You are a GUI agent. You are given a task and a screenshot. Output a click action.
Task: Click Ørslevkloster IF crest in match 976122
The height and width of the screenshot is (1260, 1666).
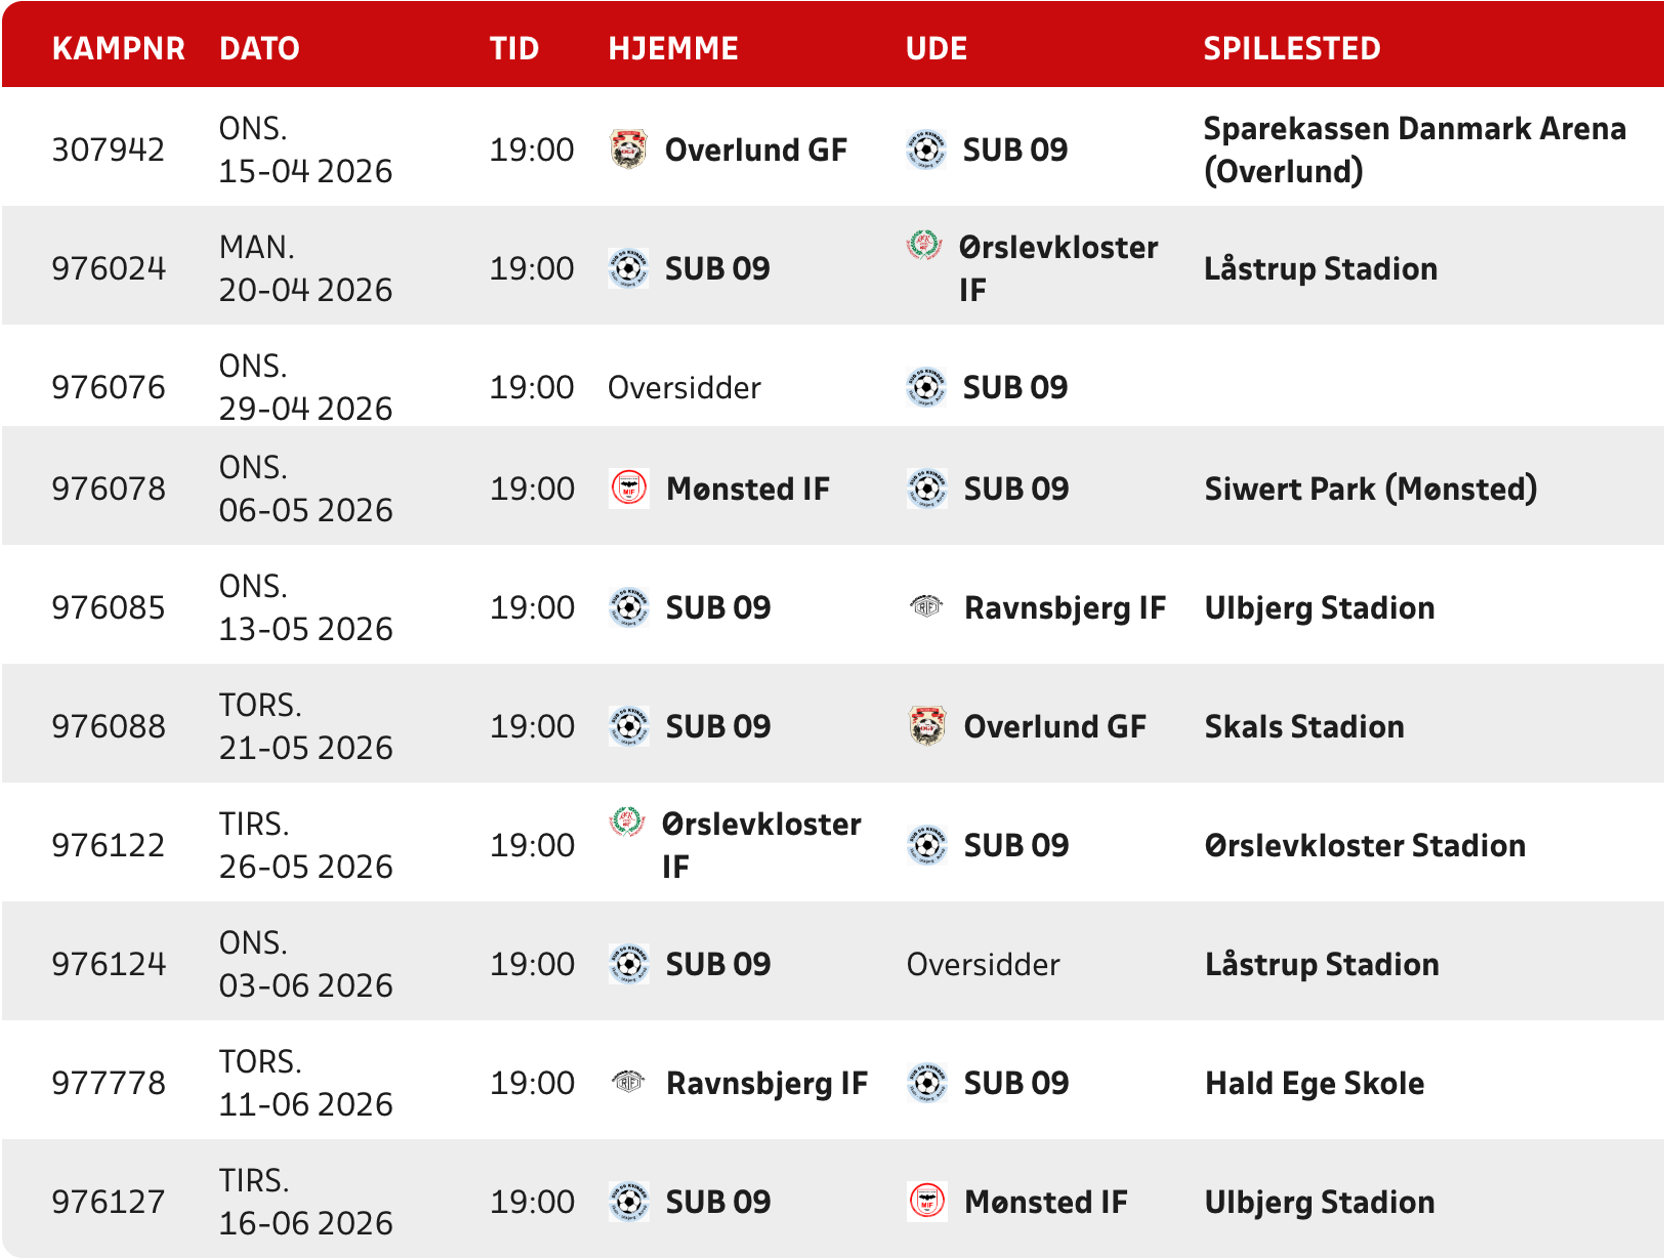point(627,823)
